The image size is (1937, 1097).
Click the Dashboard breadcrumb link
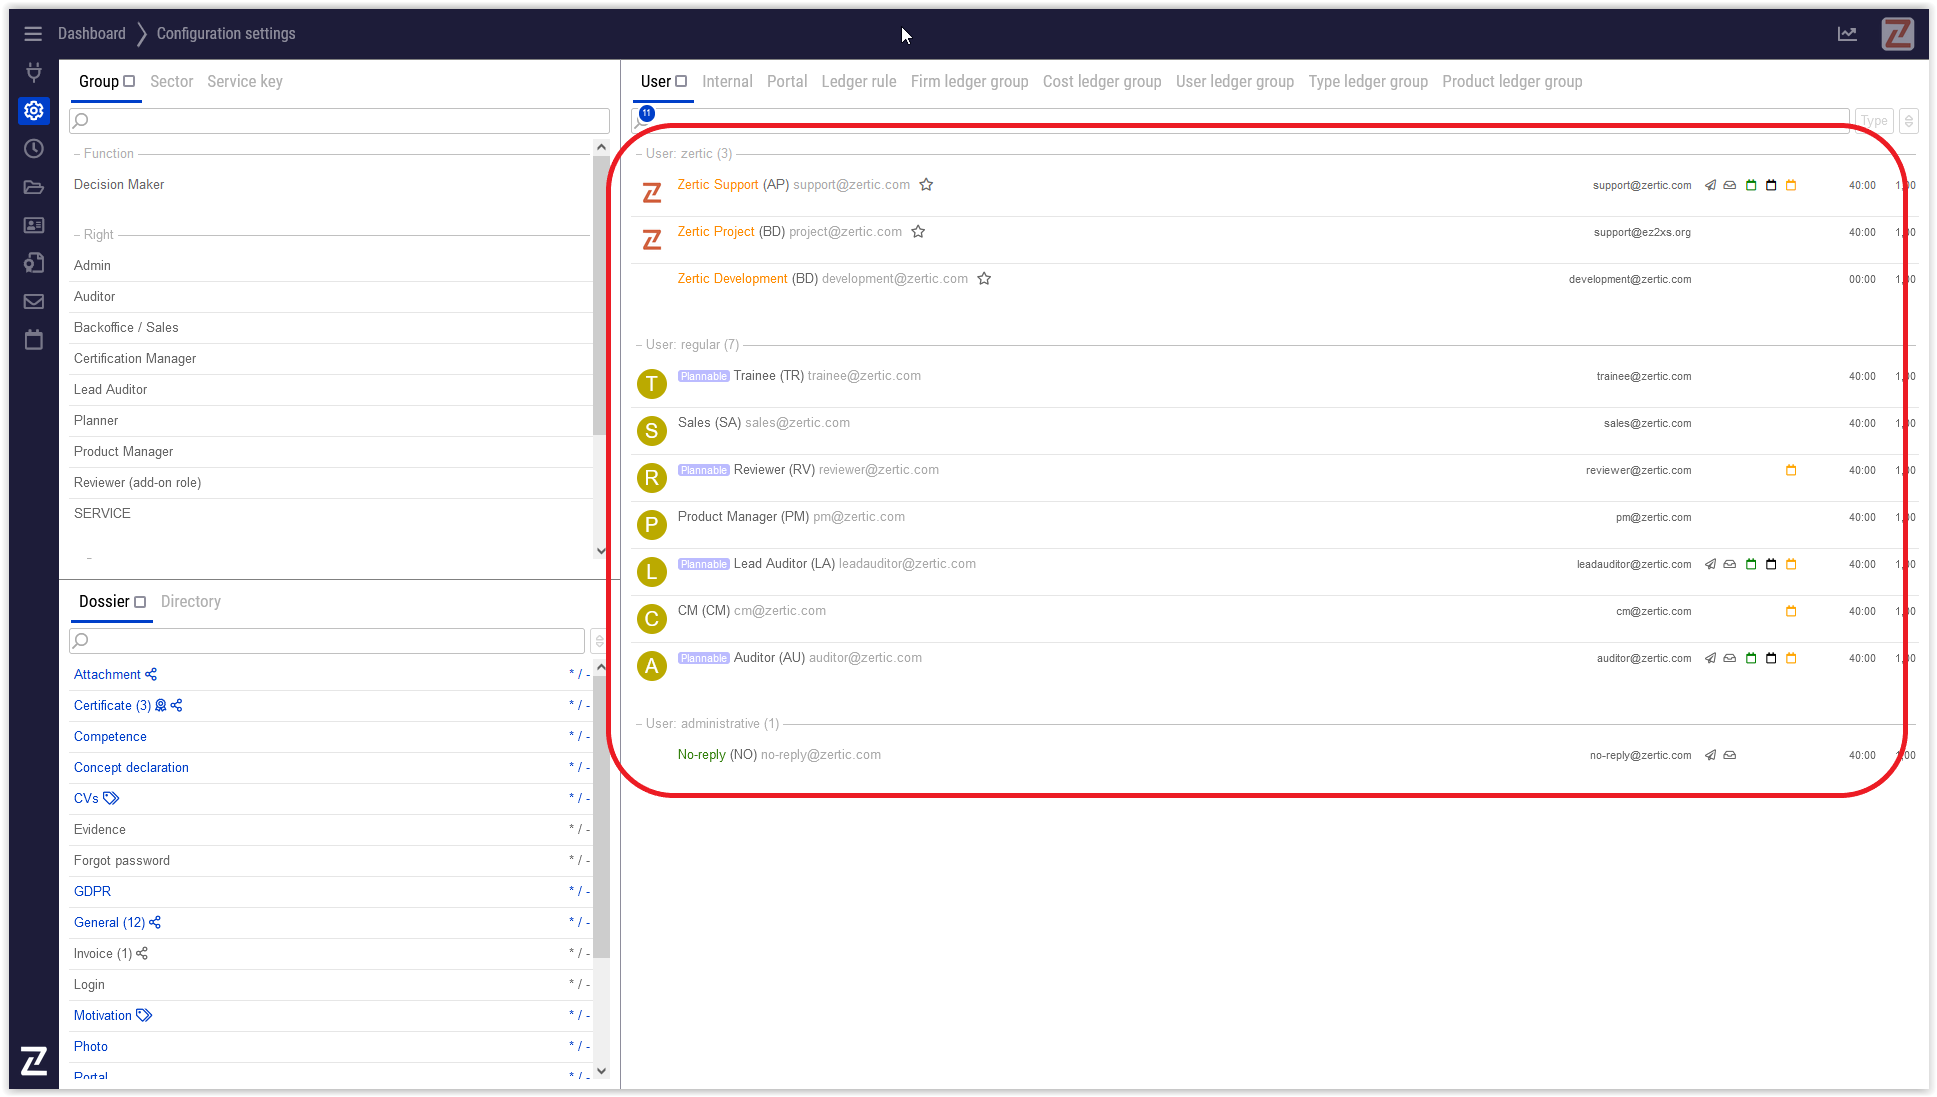(x=91, y=34)
